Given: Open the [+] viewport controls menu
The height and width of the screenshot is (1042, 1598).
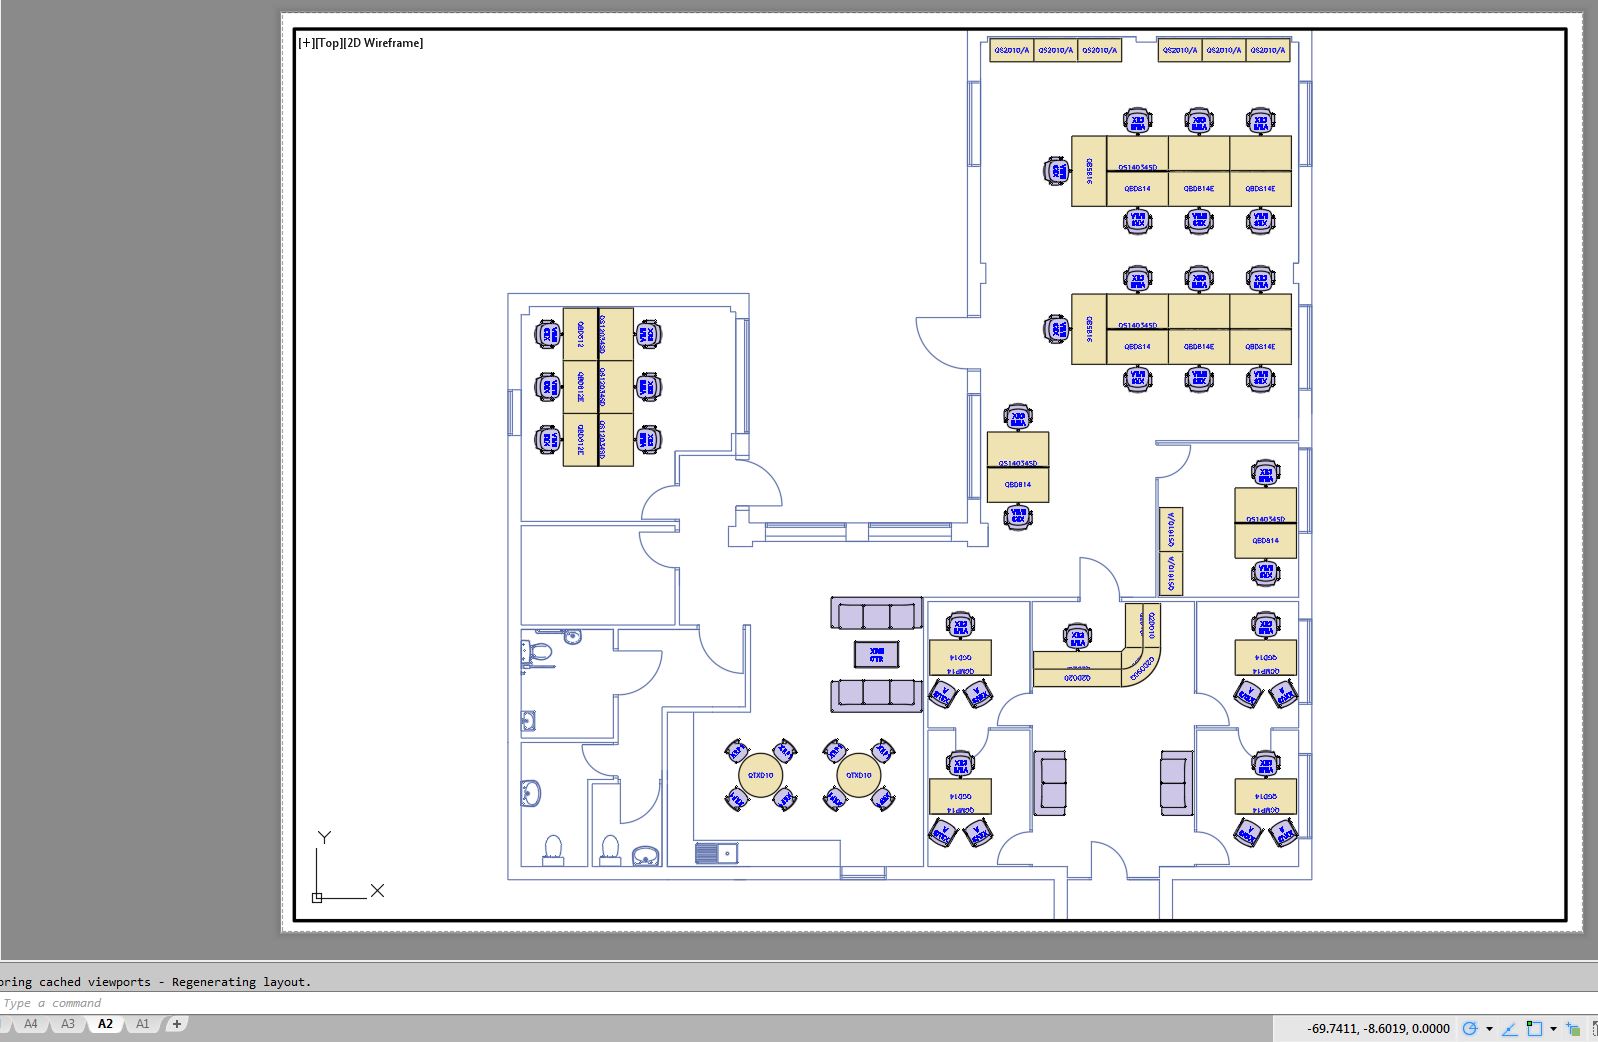Looking at the screenshot, I should 306,43.
